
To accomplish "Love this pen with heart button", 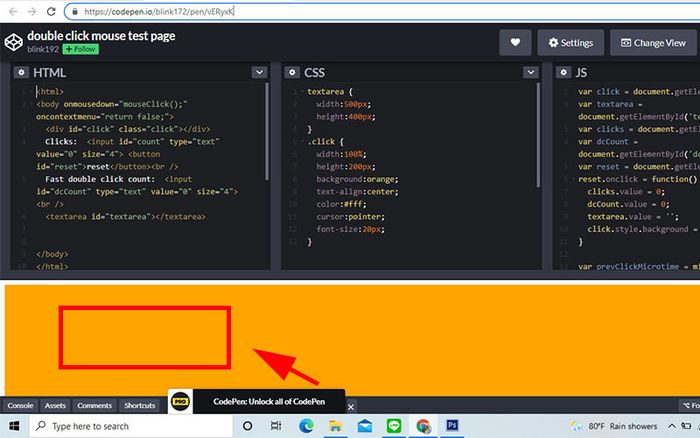I will click(x=515, y=43).
